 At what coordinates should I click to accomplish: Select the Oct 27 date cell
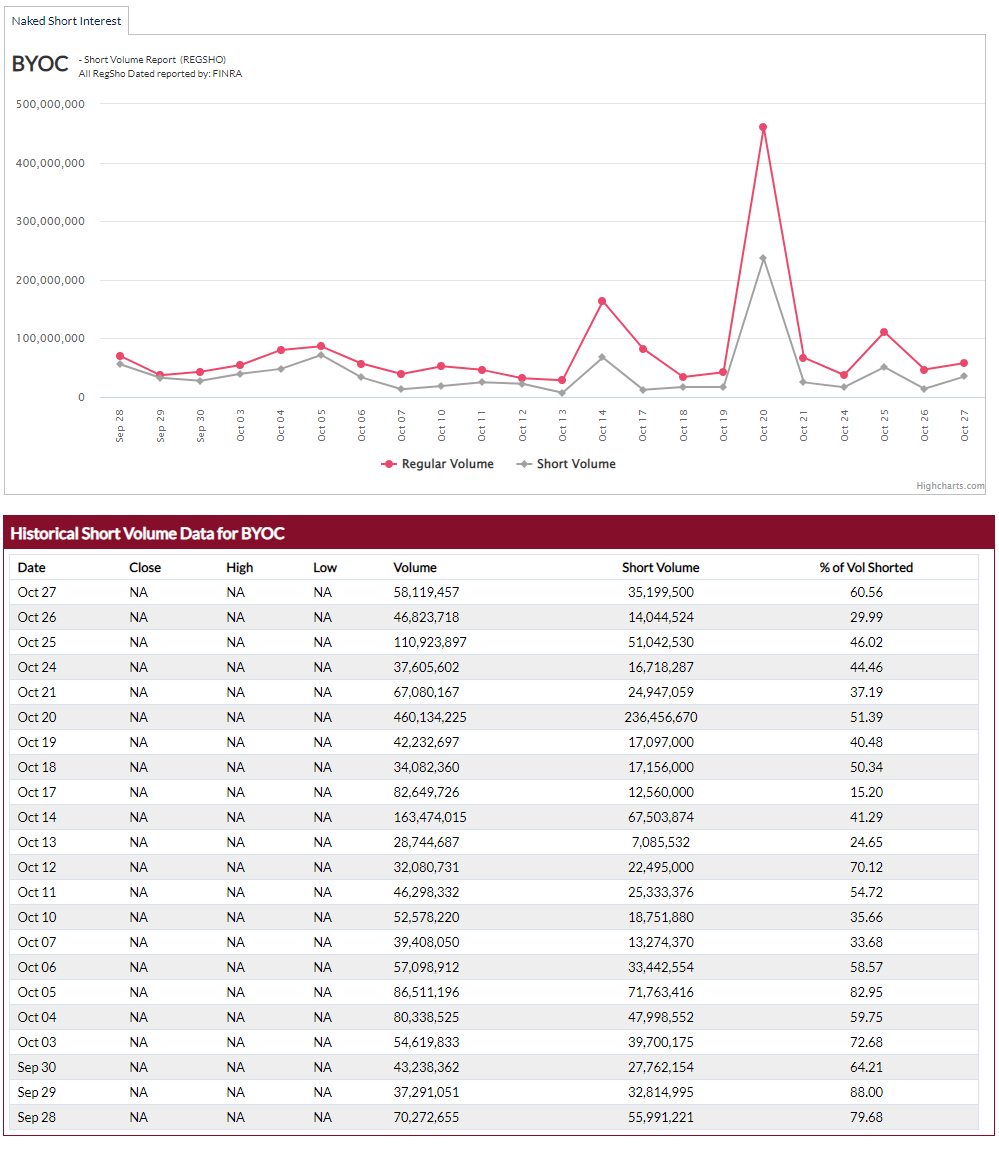(37, 592)
